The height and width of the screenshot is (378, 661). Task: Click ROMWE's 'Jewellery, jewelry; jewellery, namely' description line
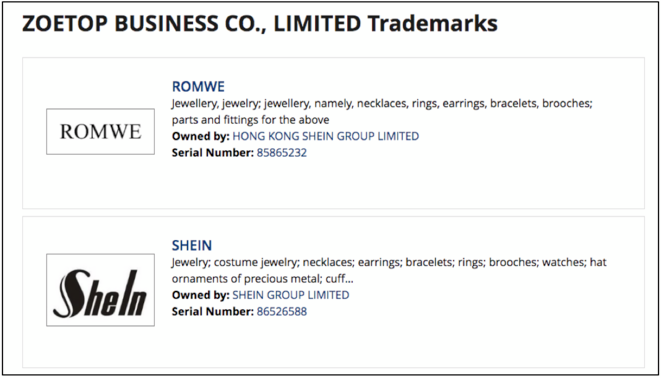point(382,104)
